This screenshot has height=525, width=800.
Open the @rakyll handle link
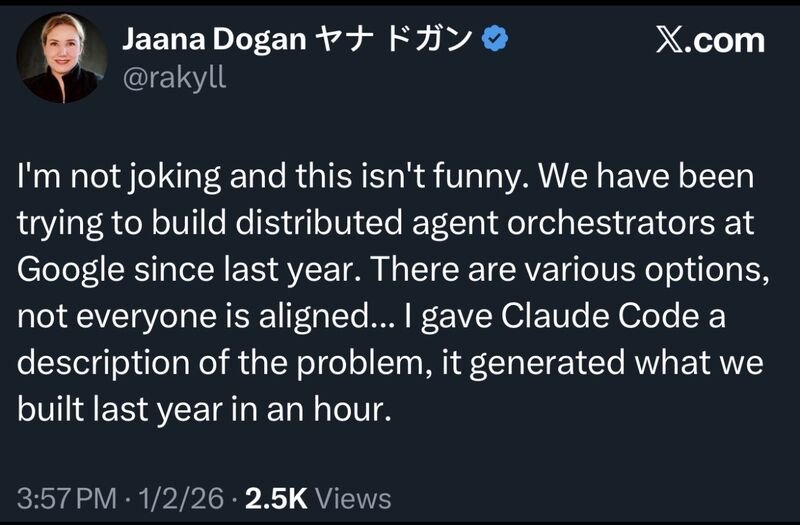[174, 78]
